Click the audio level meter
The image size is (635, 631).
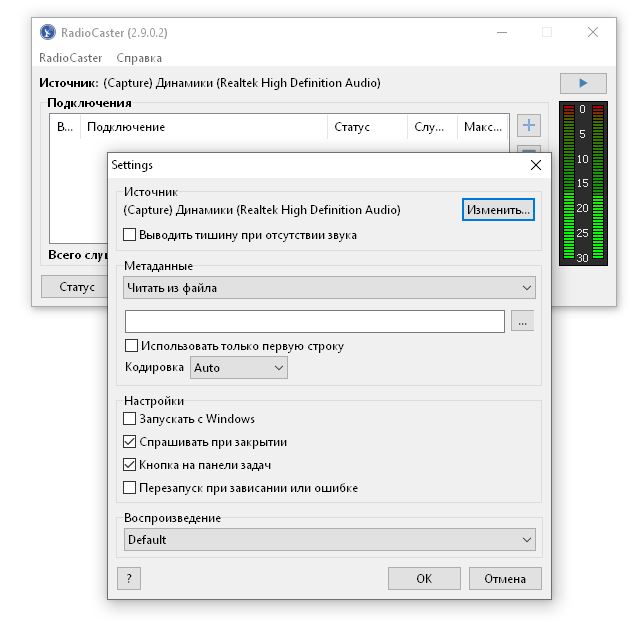point(583,183)
